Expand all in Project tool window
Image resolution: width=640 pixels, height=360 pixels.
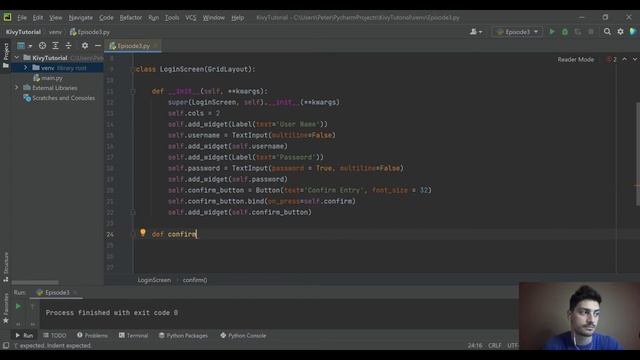pos(56,46)
